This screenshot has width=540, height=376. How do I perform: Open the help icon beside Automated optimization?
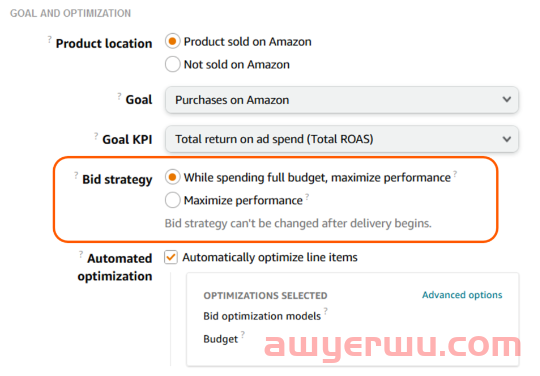[81, 254]
